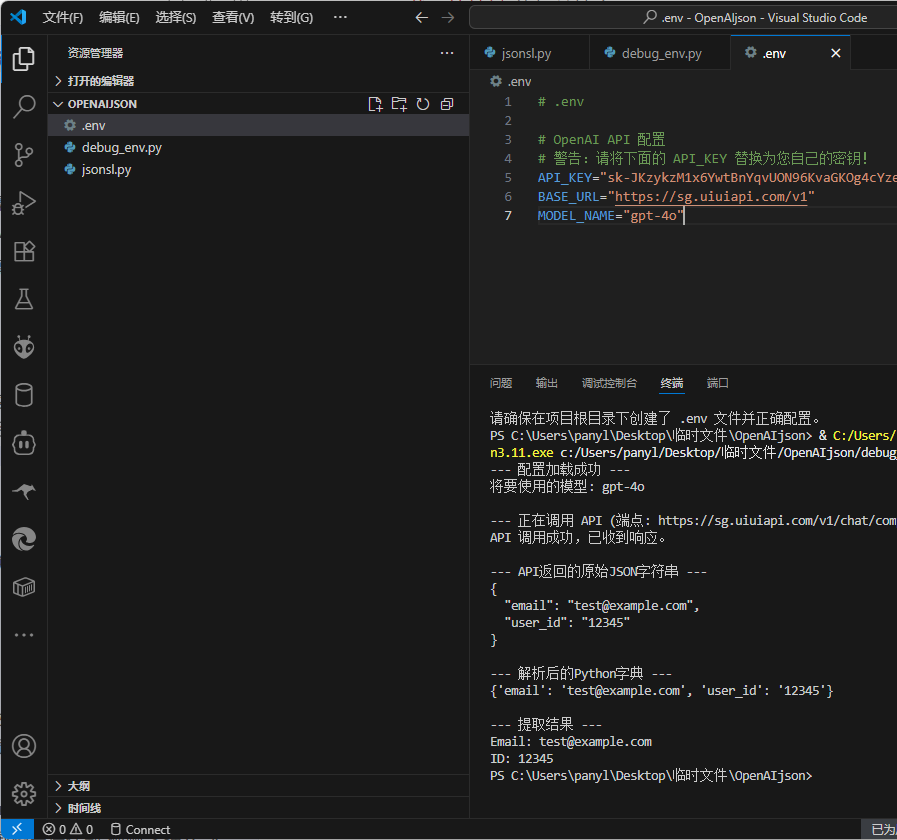Screen dimensions: 897x840
Task: Open debug_env.py in the file tree
Action: [121, 147]
